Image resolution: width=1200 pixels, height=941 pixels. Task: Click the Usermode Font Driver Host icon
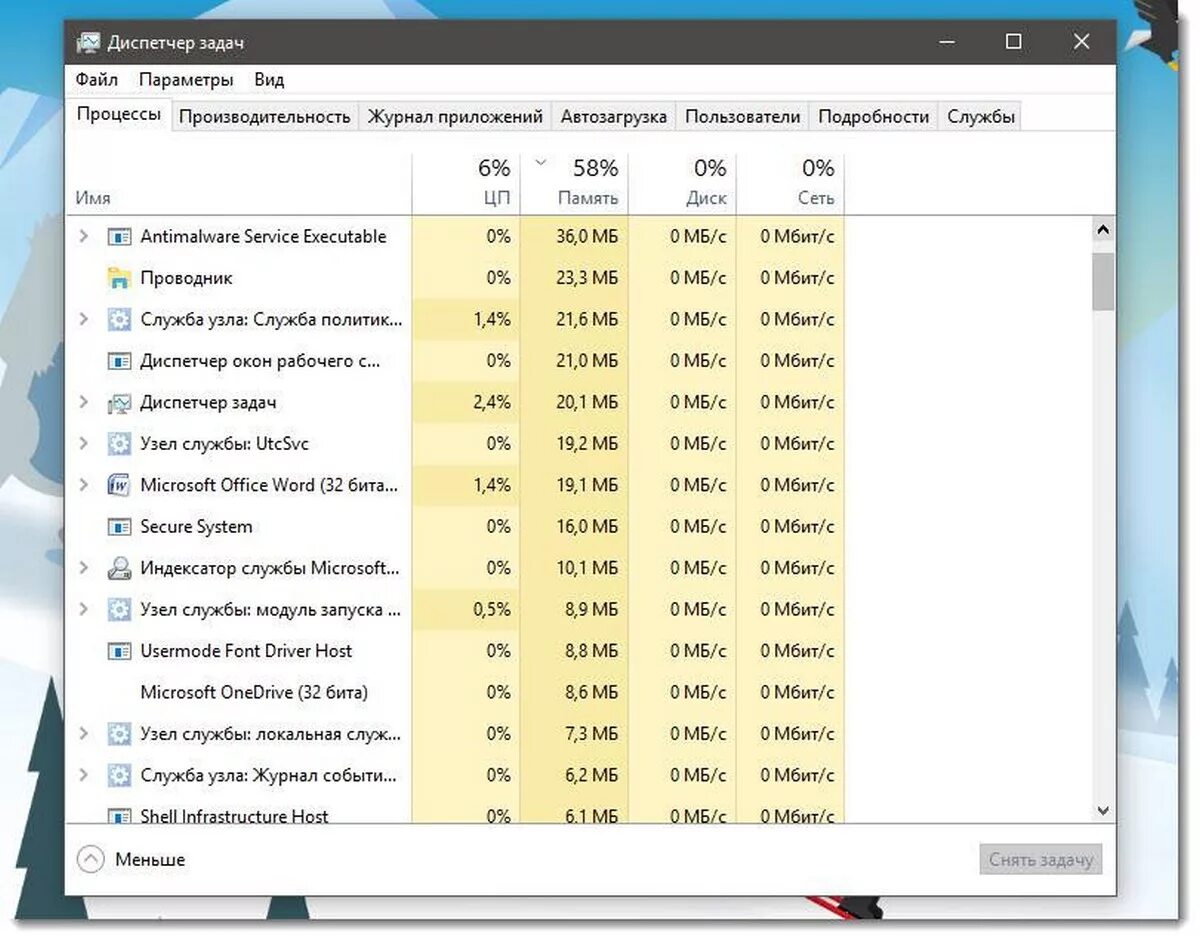(119, 651)
